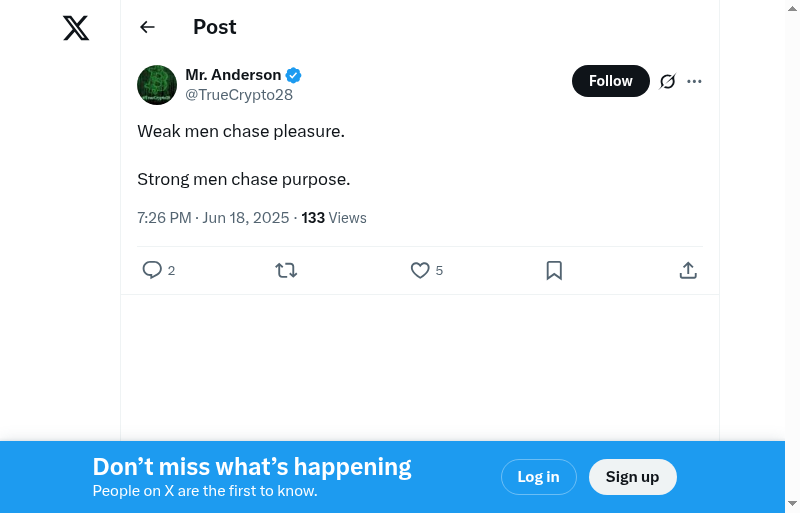Click the 133 Views count

click(x=334, y=218)
